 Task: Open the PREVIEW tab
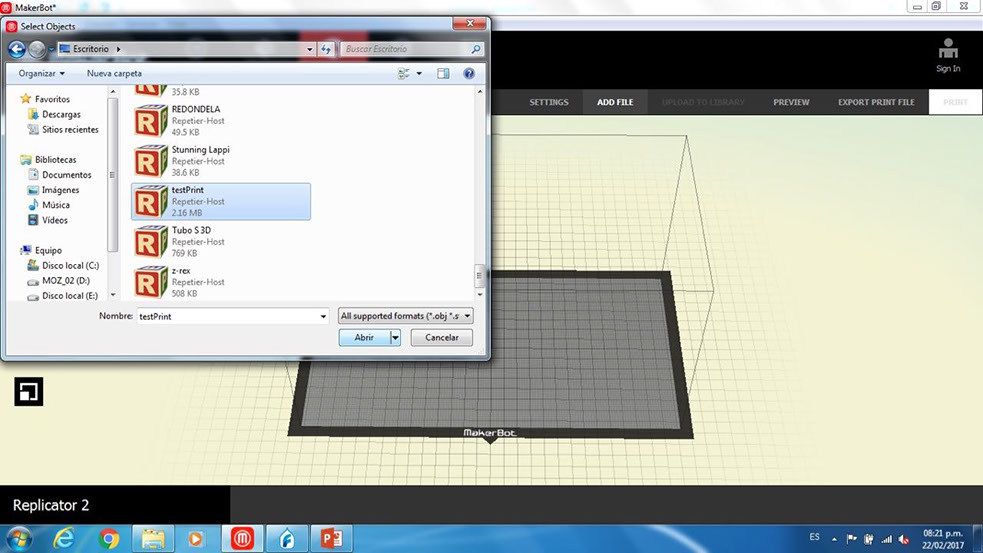coord(791,102)
